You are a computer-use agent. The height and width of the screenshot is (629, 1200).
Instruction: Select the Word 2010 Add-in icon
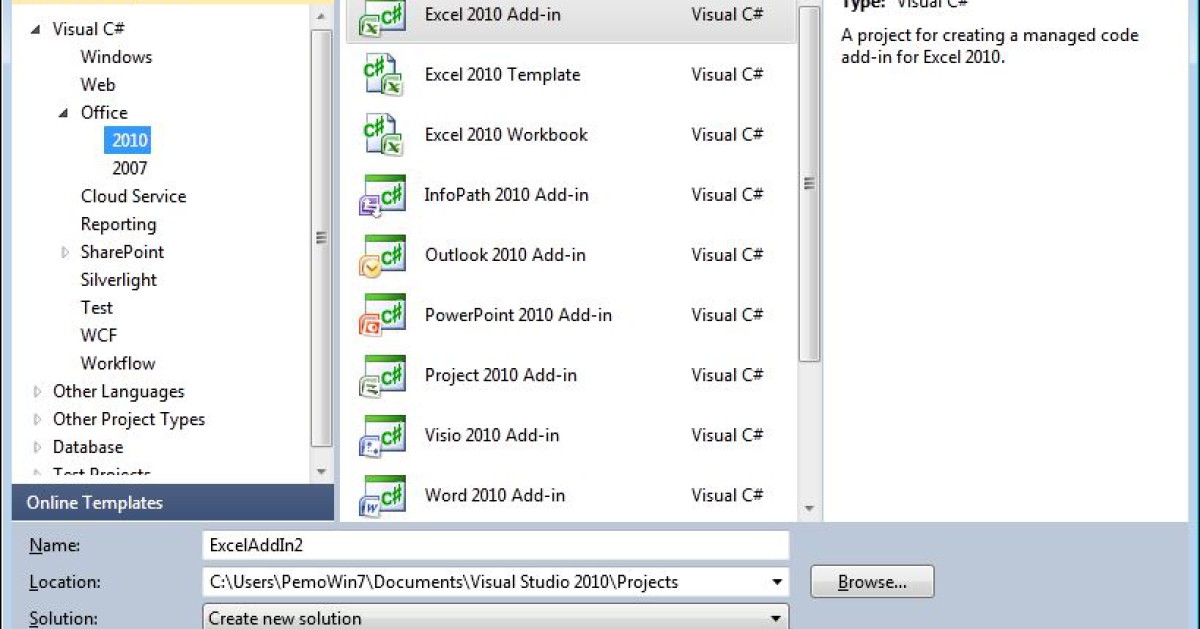tap(381, 495)
